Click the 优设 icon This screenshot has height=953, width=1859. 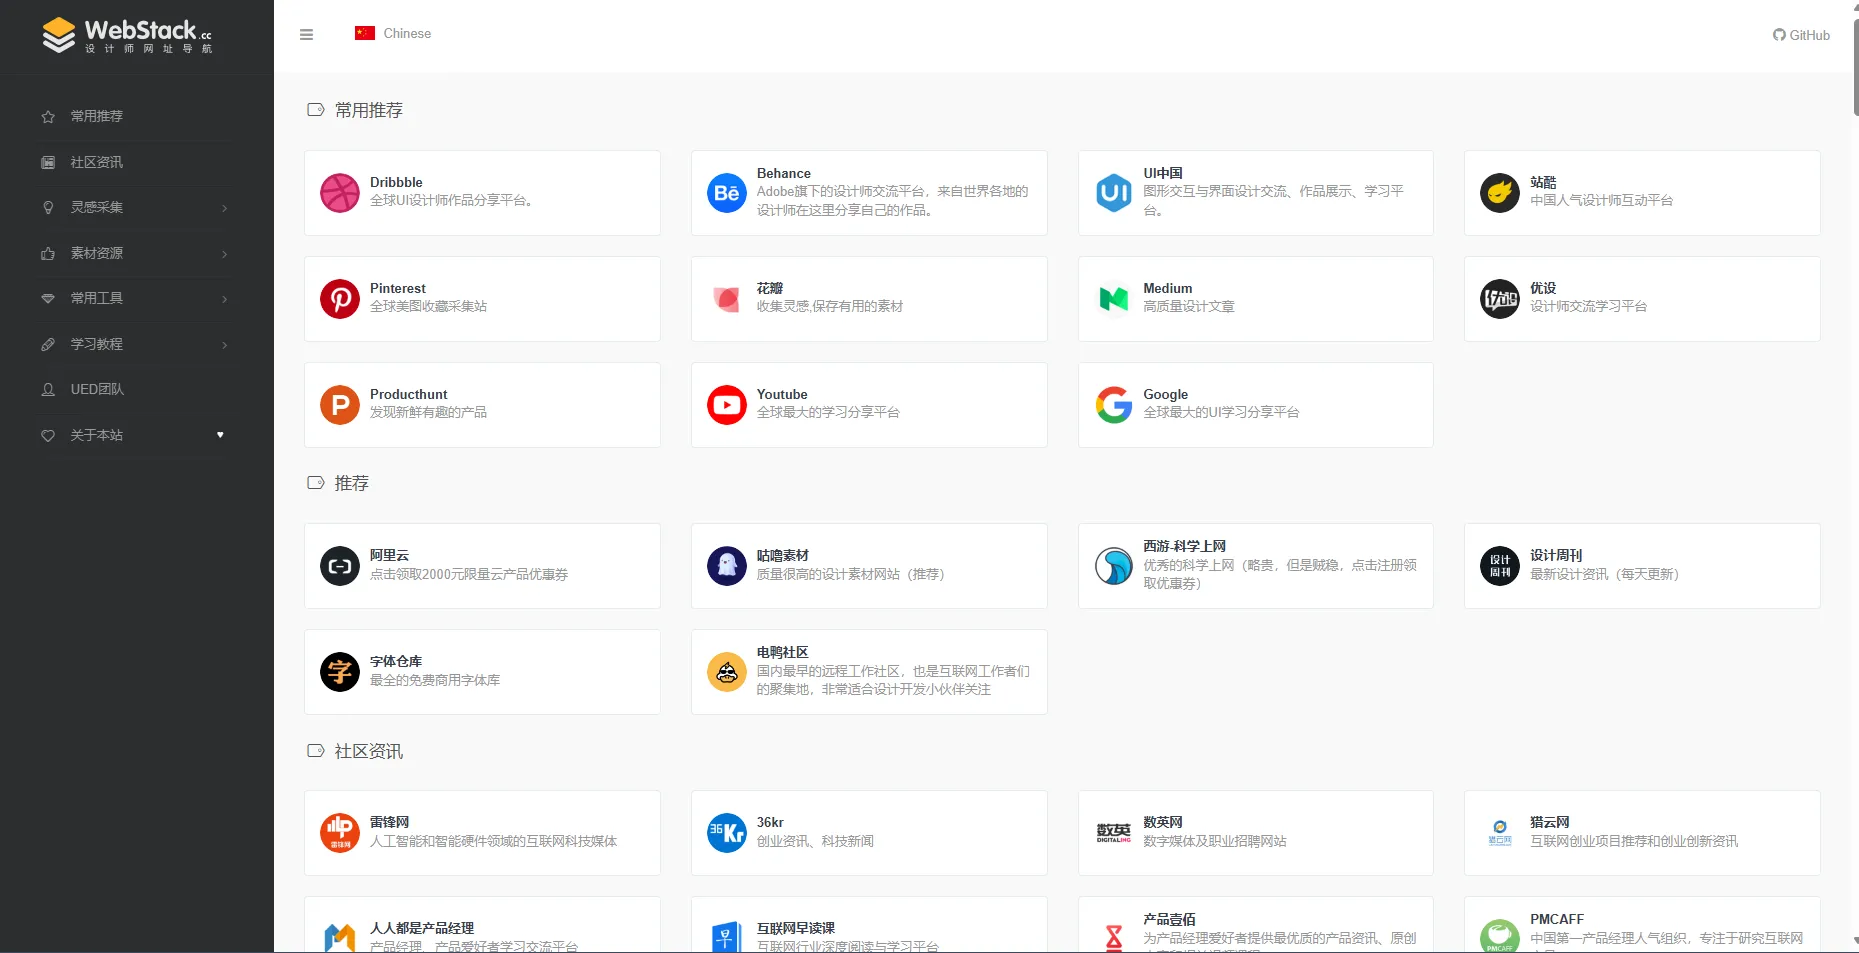[x=1500, y=299]
